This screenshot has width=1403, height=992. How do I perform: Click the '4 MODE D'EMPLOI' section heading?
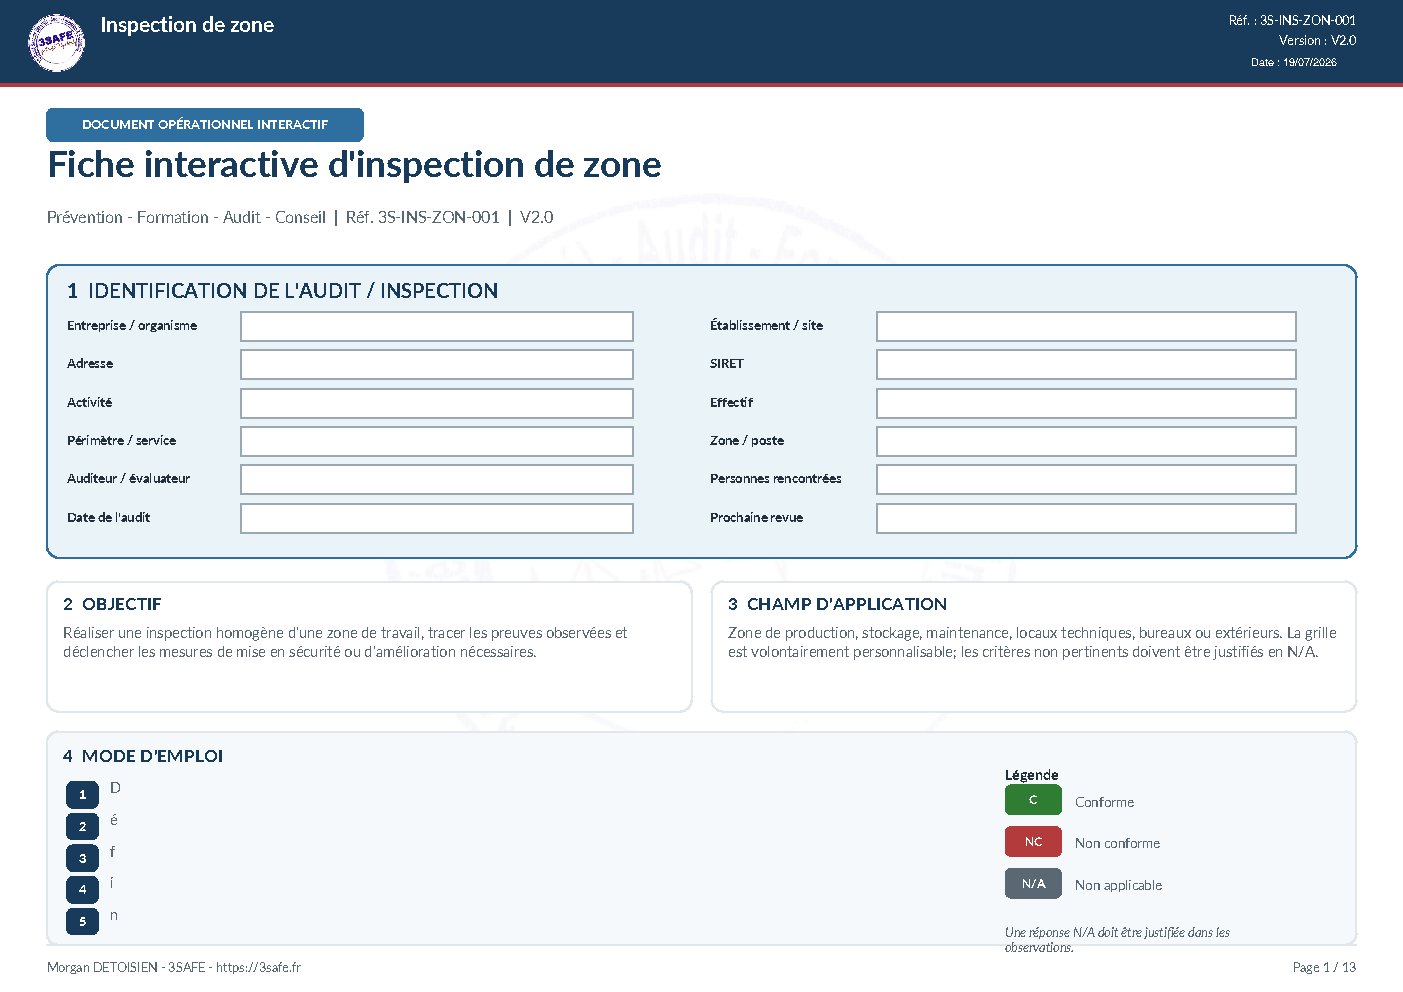coord(143,756)
